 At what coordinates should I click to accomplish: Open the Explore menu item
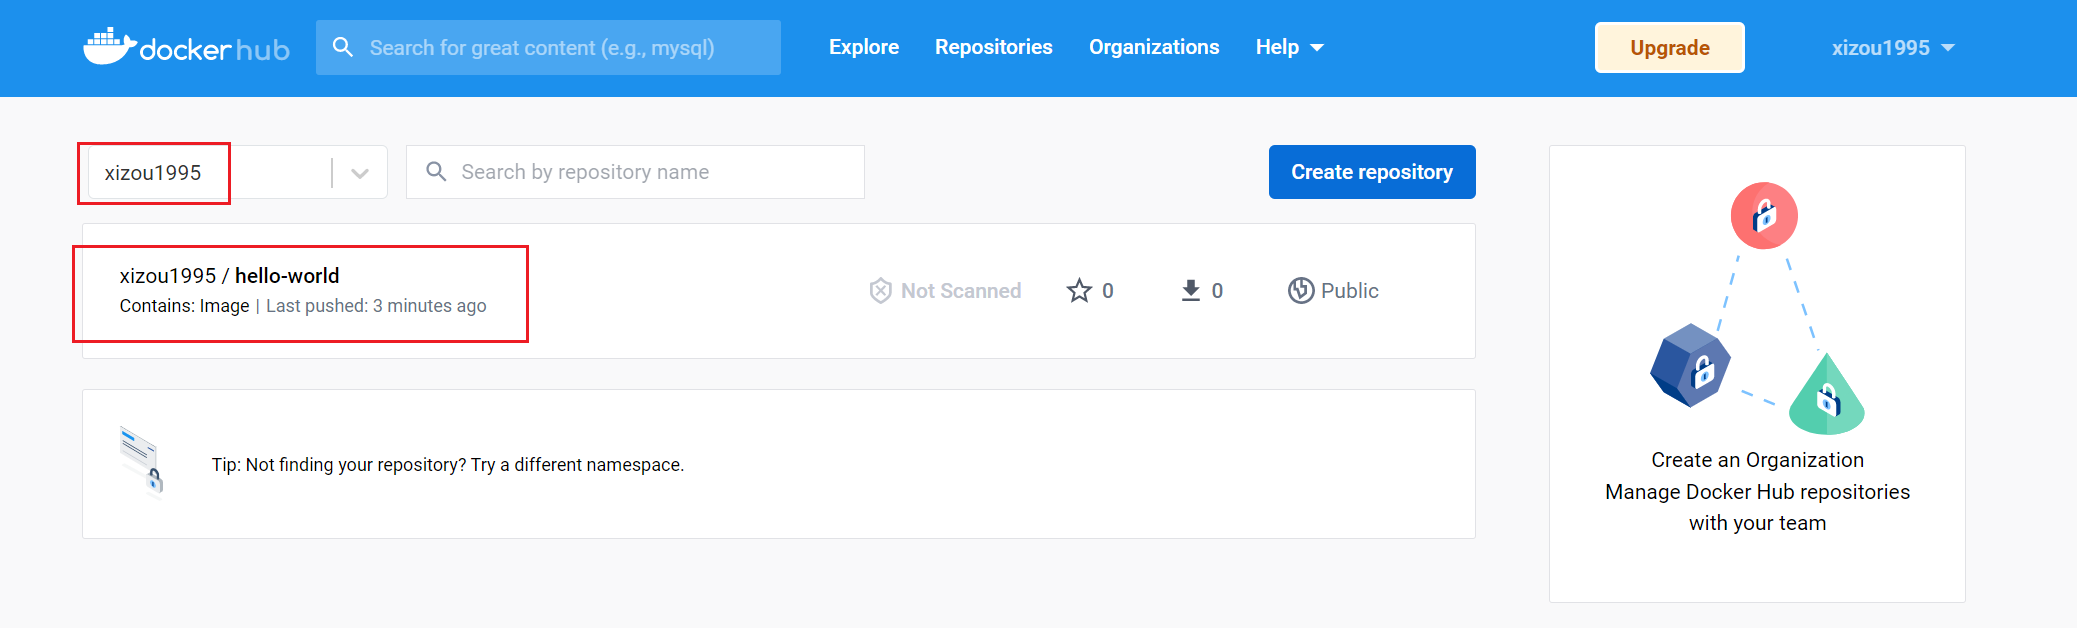coord(864,47)
